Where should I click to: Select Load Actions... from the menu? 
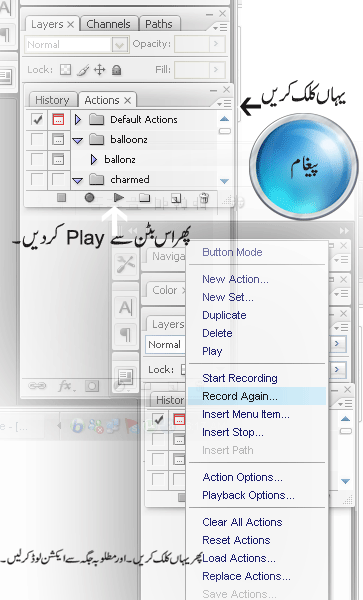tap(239, 558)
